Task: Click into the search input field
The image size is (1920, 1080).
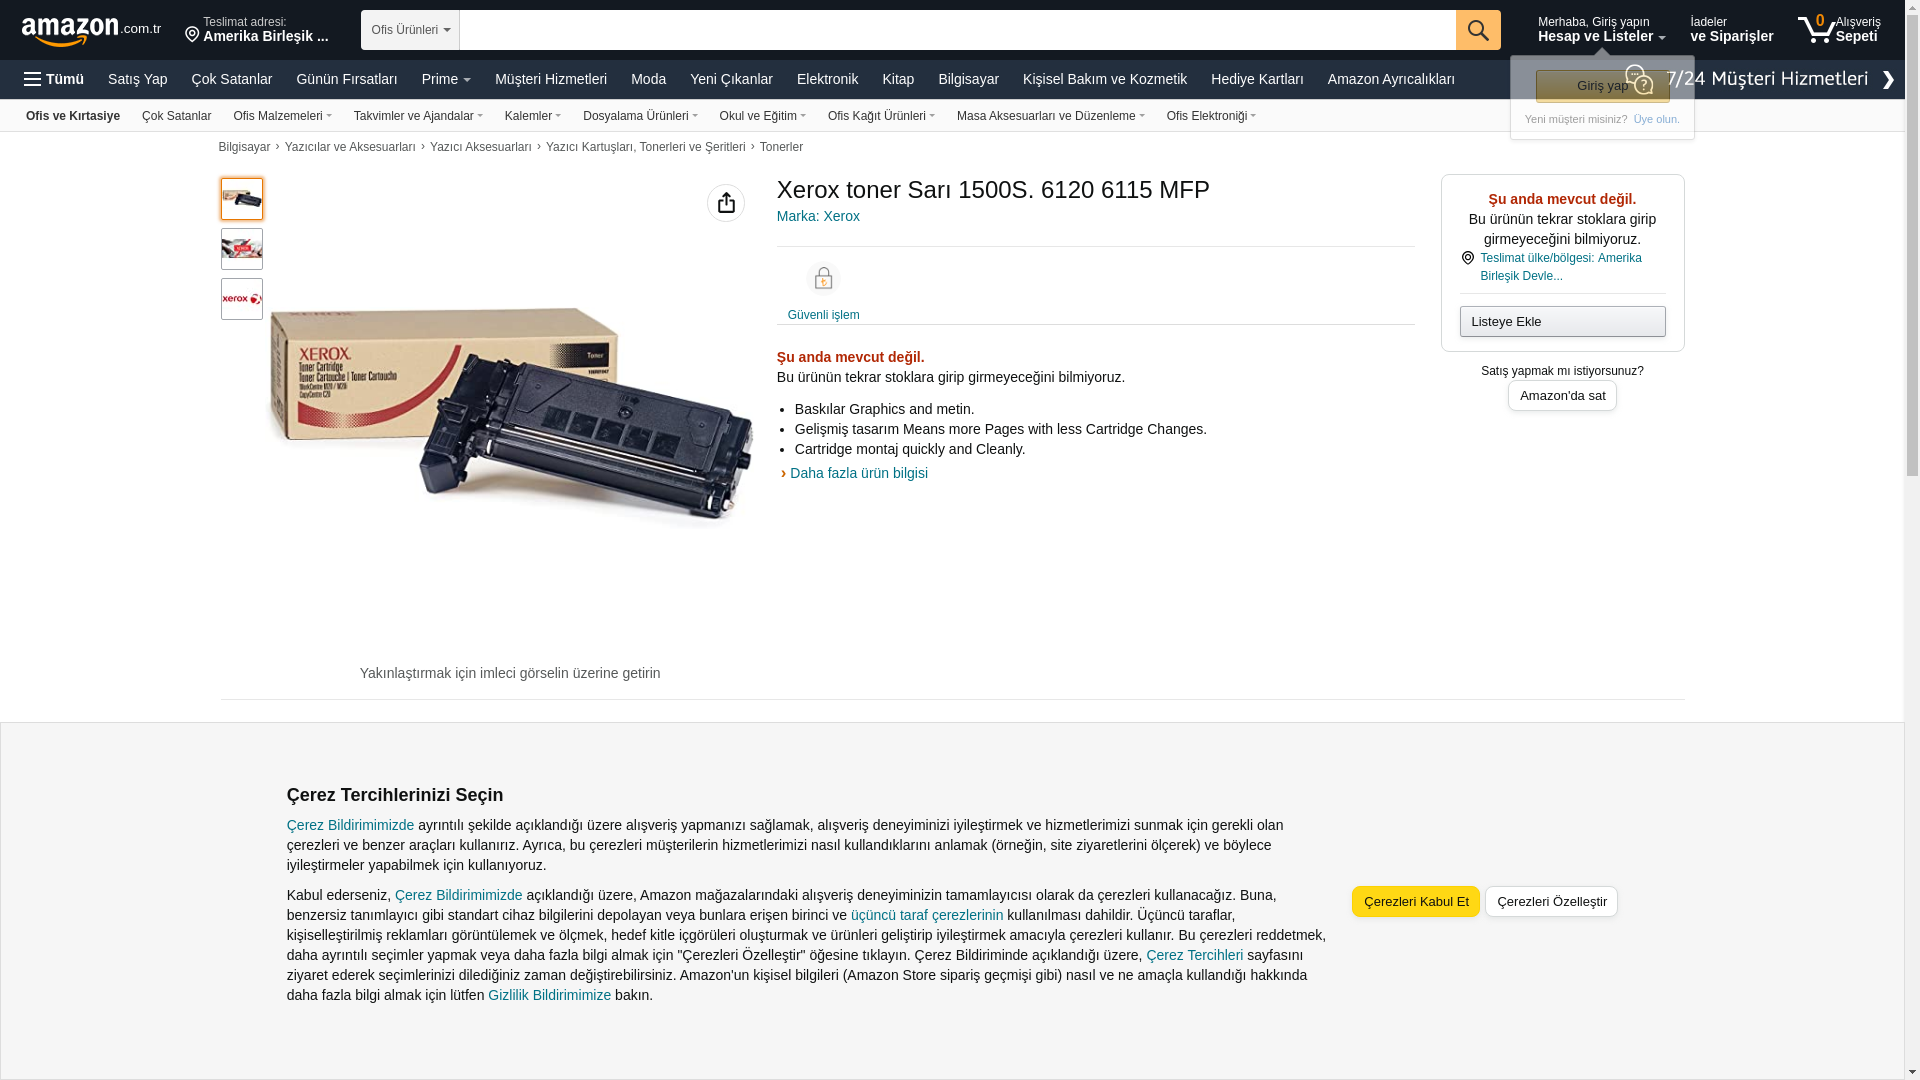Action: pos(957,30)
